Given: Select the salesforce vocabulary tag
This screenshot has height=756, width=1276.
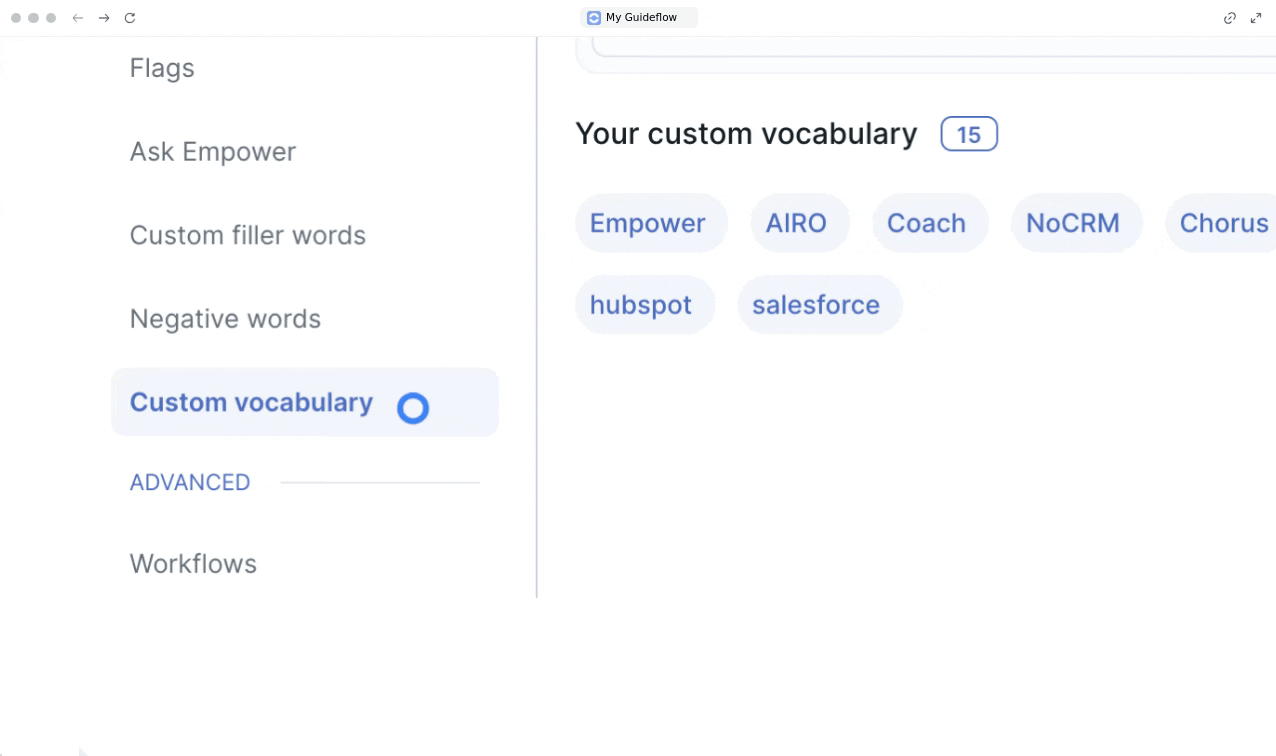Looking at the screenshot, I should coord(816,305).
